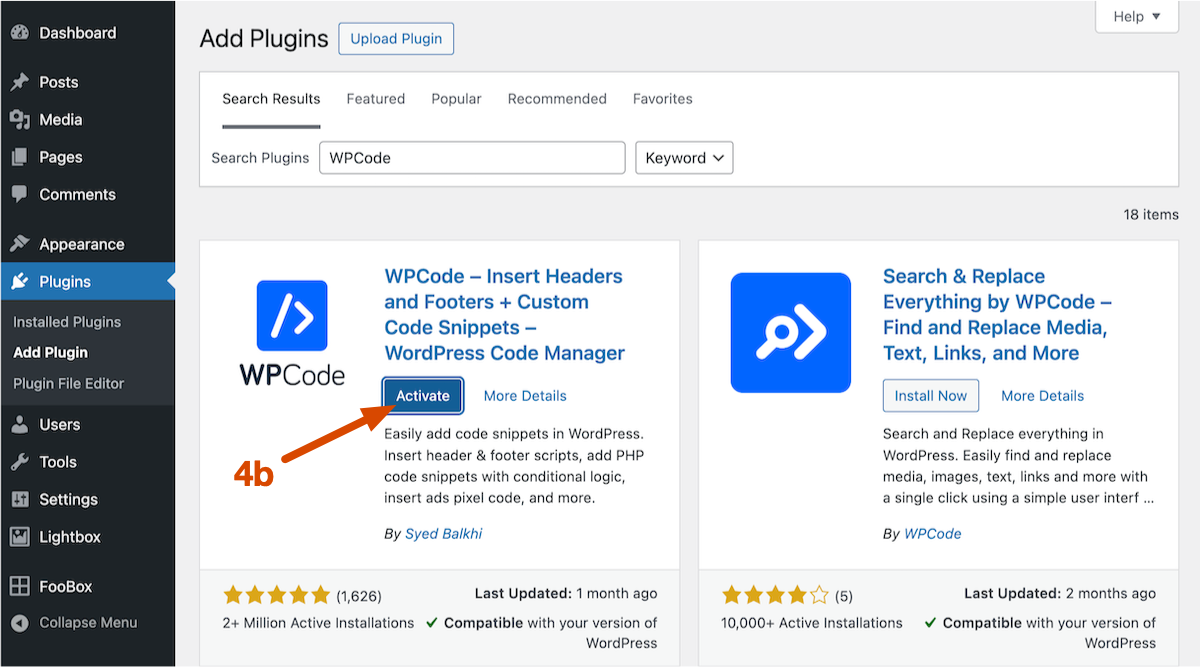Click the Tools wrench icon
This screenshot has height=667, width=1201.
pyautogui.click(x=19, y=461)
